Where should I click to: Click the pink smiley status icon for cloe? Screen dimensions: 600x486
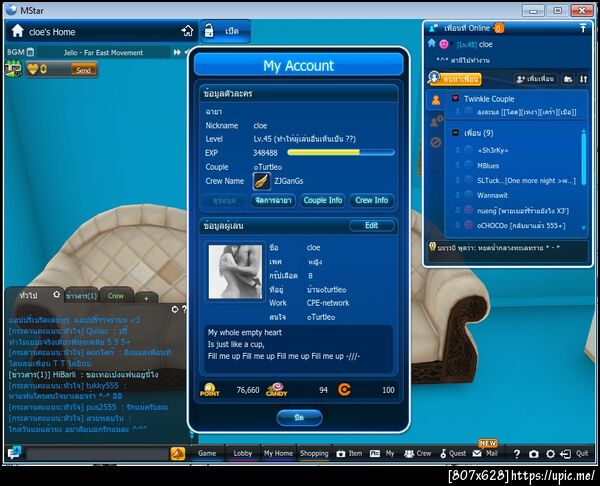coord(444,44)
